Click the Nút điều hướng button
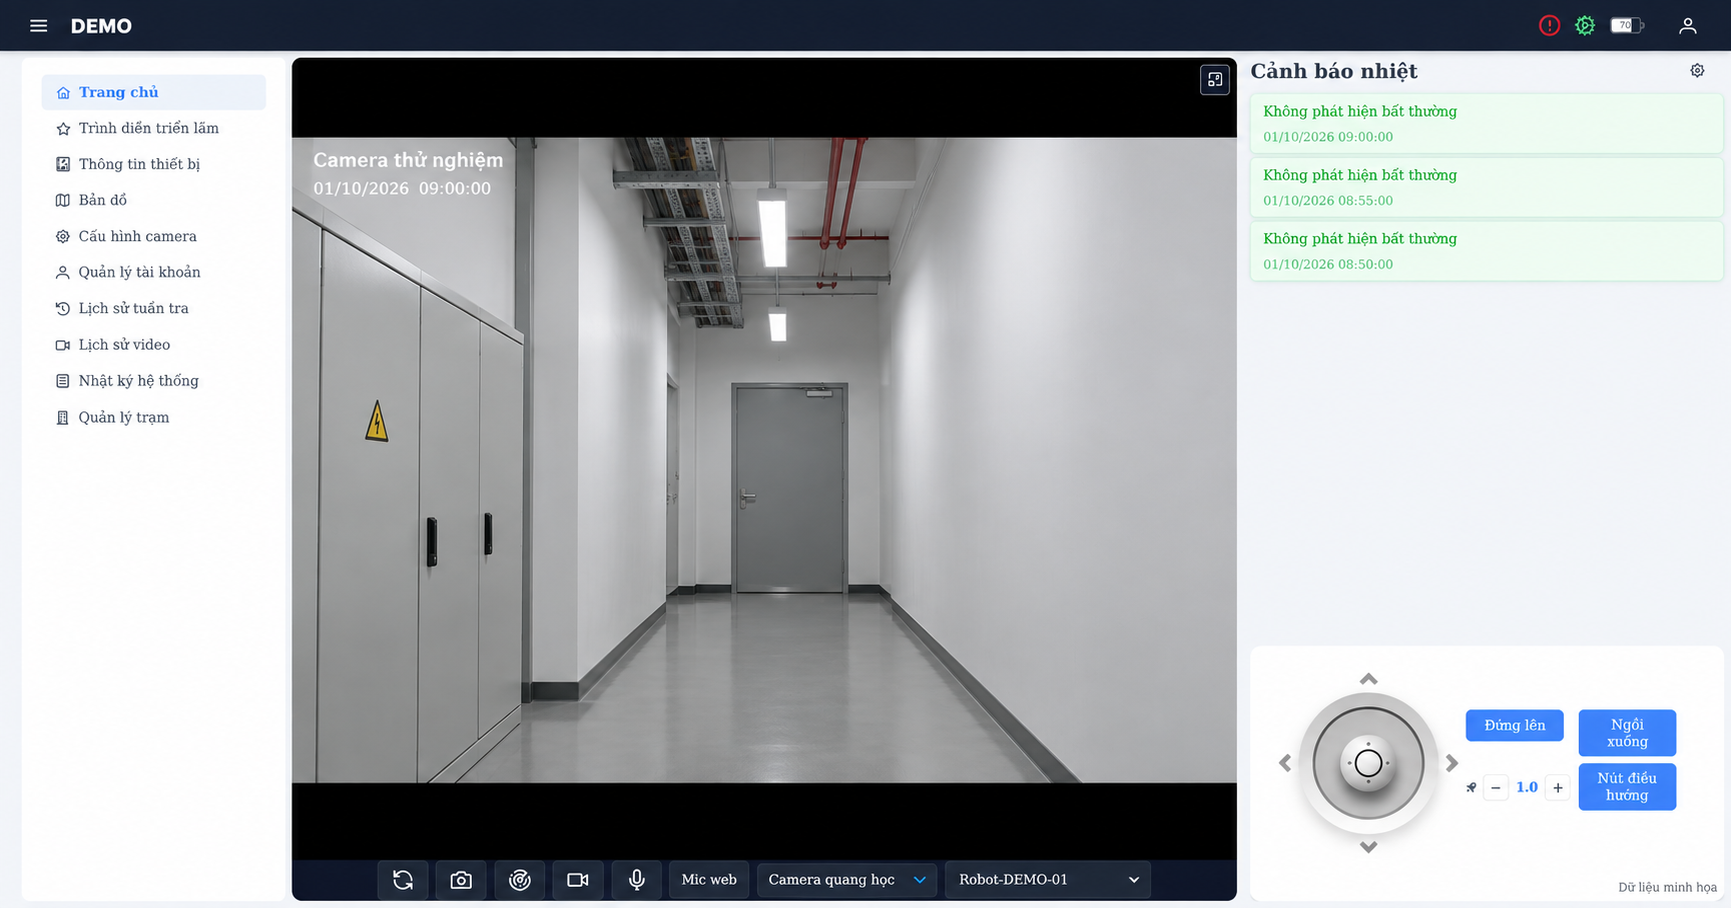Image resolution: width=1731 pixels, height=908 pixels. pyautogui.click(x=1627, y=787)
